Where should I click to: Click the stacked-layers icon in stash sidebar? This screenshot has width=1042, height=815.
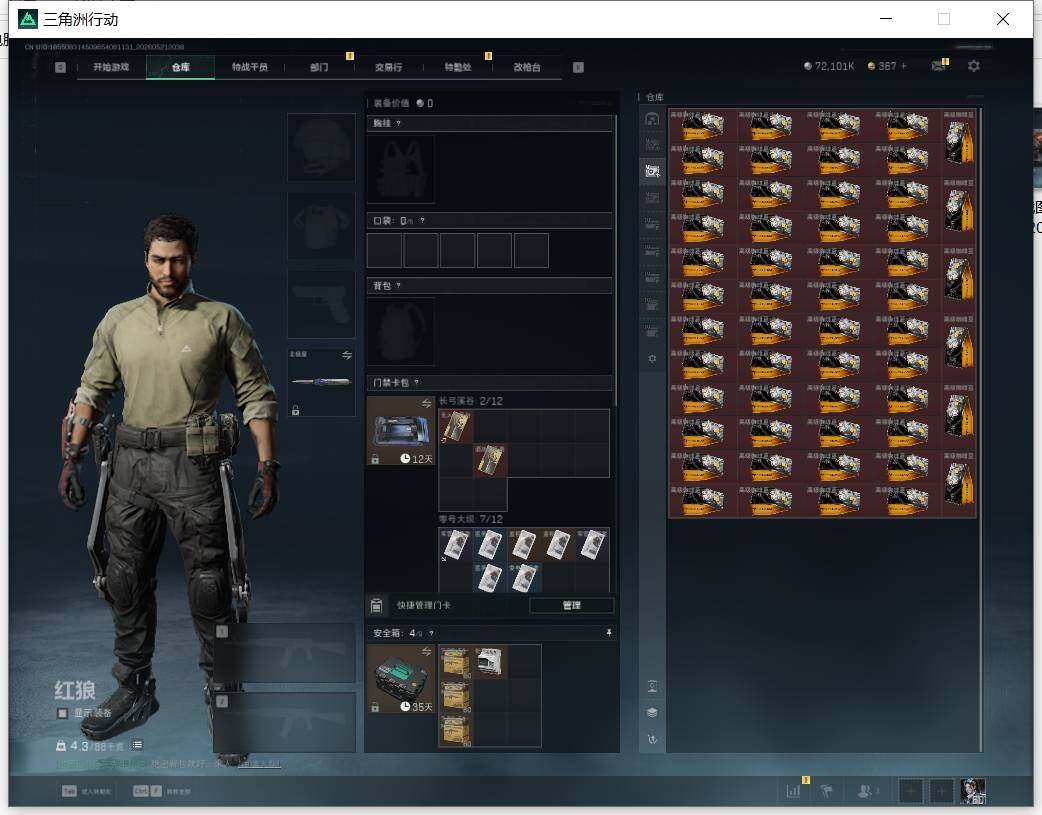pos(652,713)
